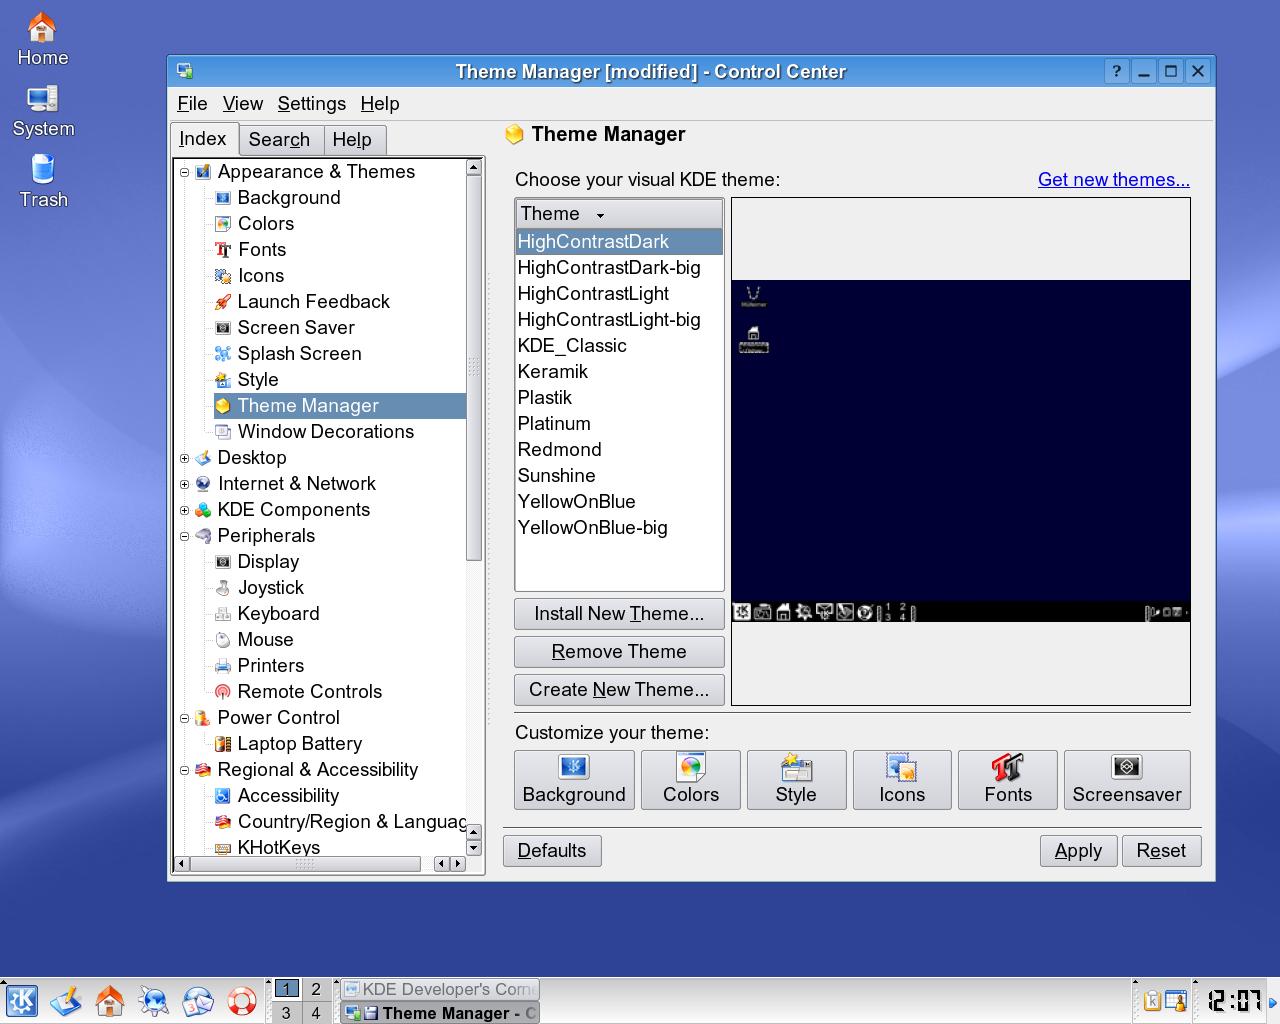Switch to KDE Developer's Corner taskbar entry
The height and width of the screenshot is (1024, 1280).
coord(438,989)
